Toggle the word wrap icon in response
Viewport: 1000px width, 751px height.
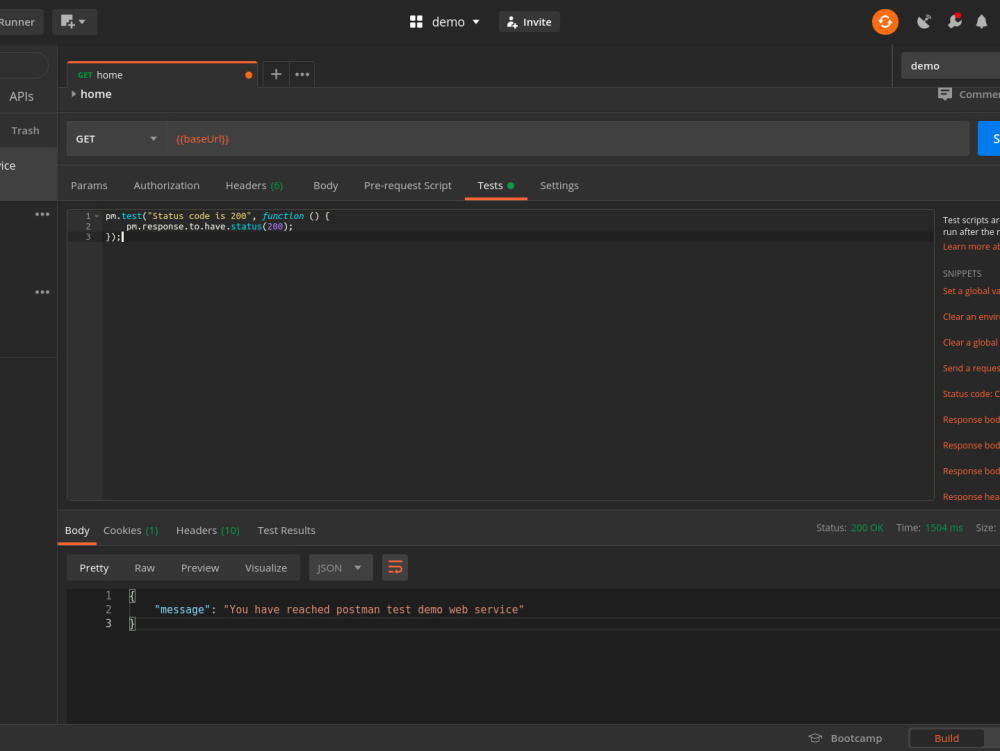coord(395,567)
